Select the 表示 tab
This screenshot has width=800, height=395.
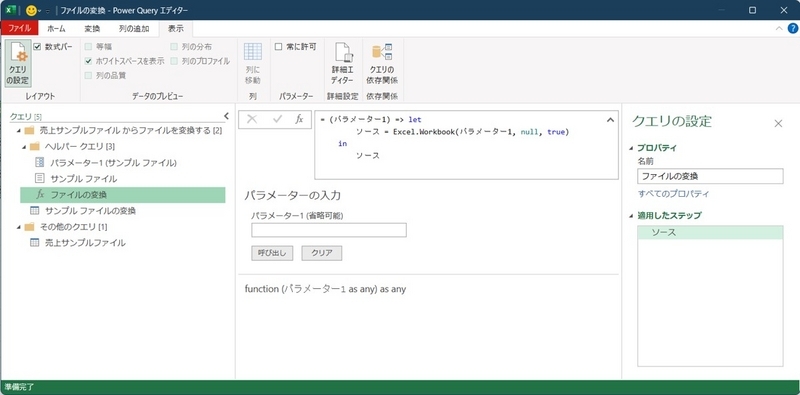tap(176, 29)
